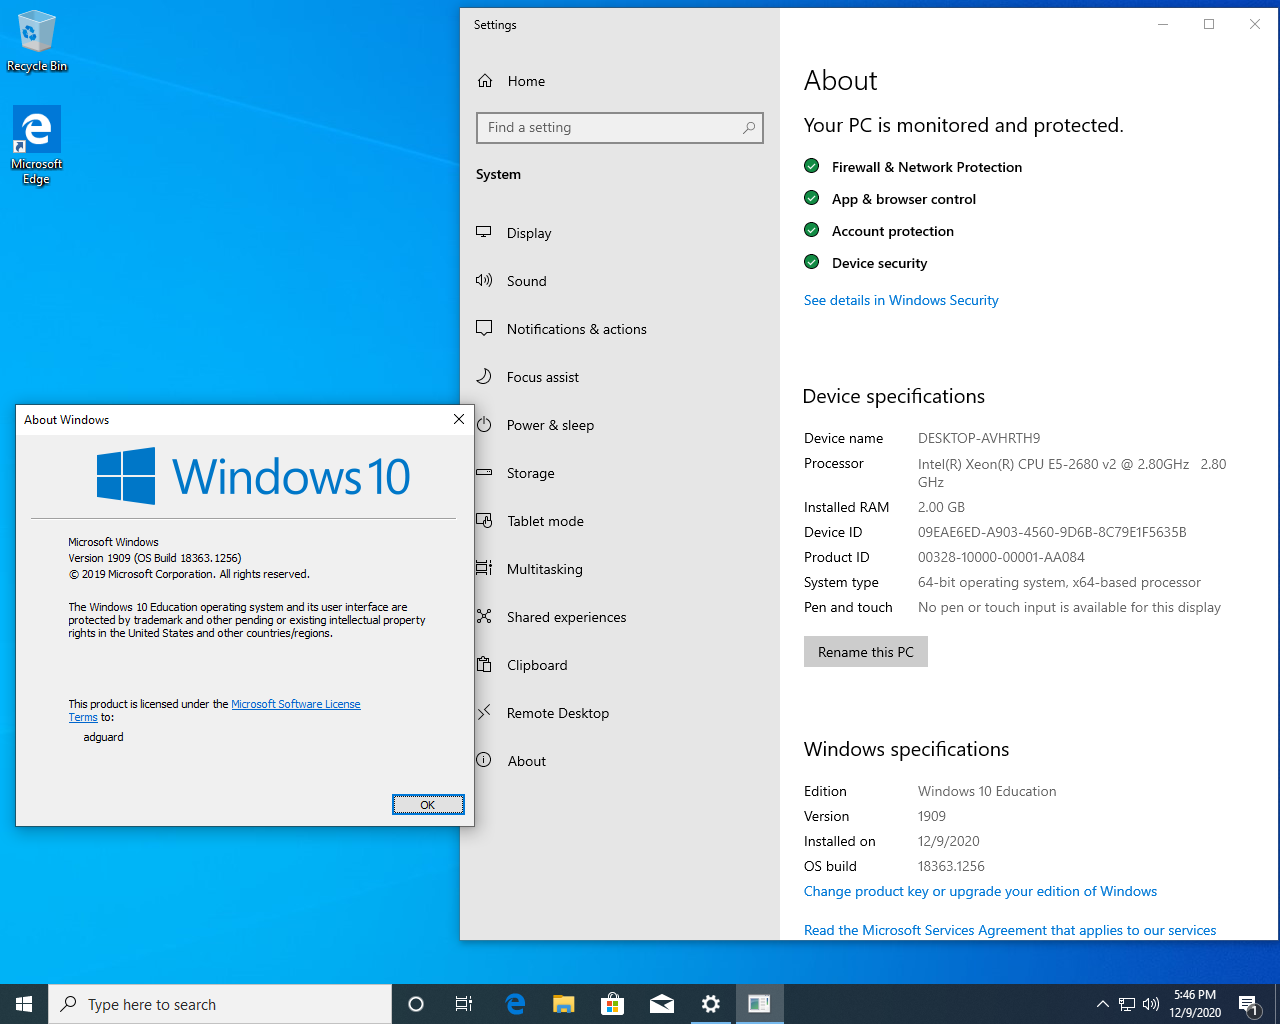Viewport: 1280px width, 1024px height.
Task: Open Microsoft Services Agreement link
Action: [1010, 930]
